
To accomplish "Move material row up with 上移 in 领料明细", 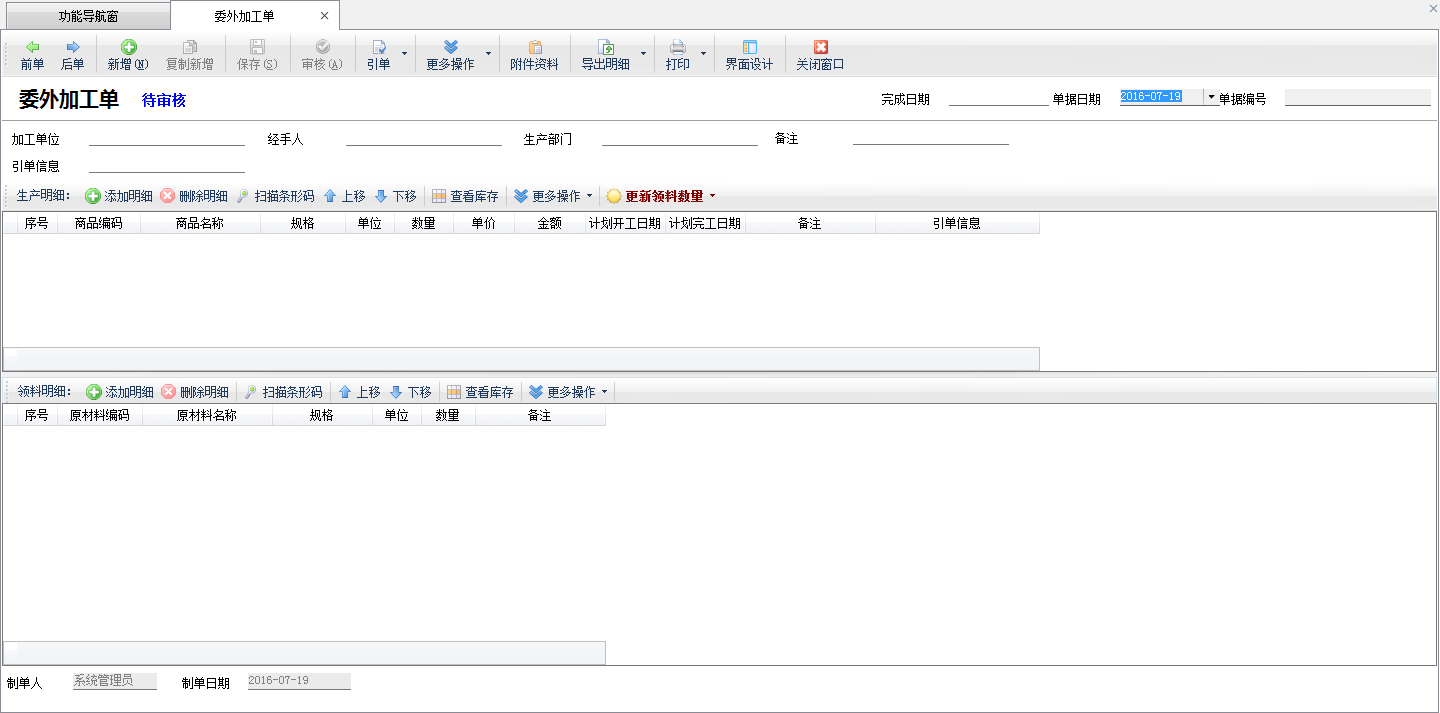I will click(x=359, y=392).
